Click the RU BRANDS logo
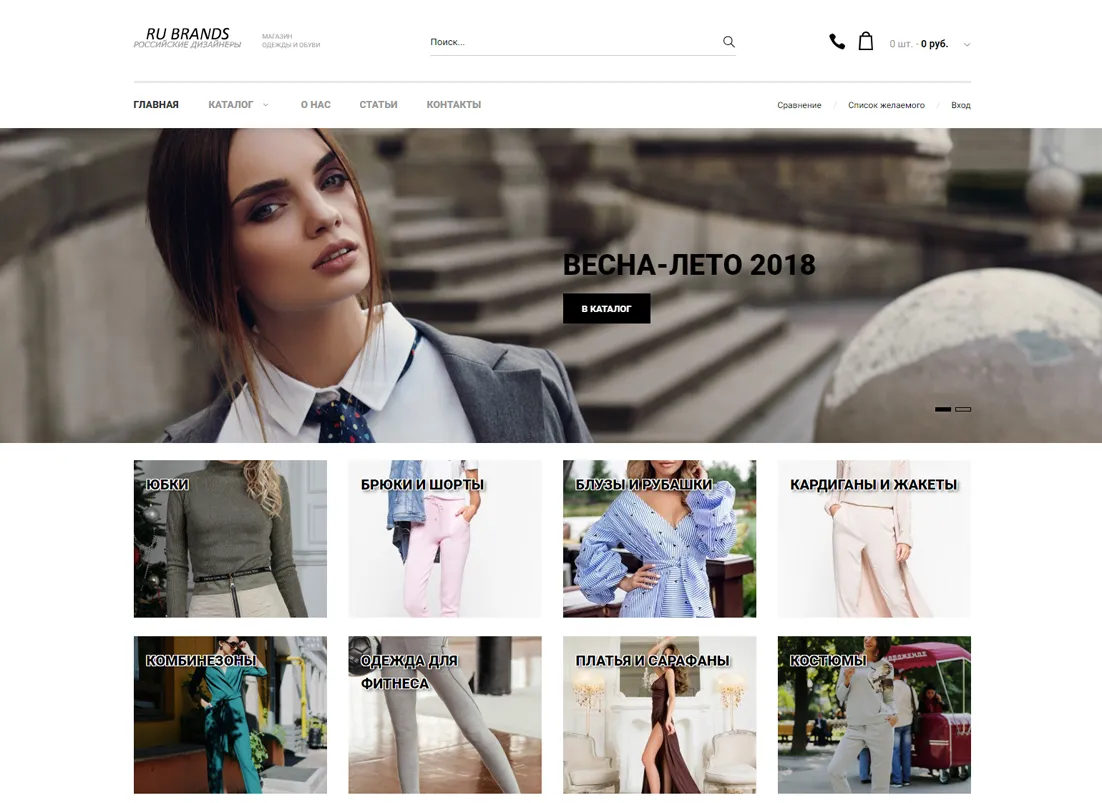Screen dimensions: 1102x803 click(188, 38)
